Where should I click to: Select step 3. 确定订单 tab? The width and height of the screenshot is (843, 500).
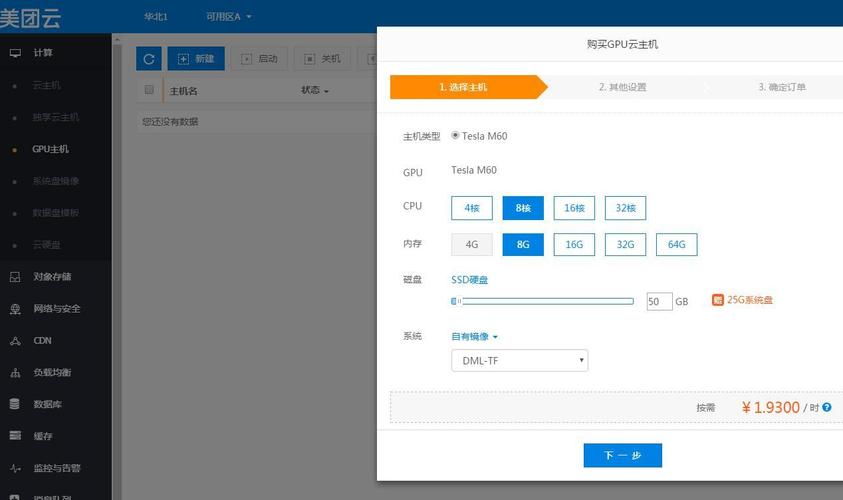coord(782,87)
